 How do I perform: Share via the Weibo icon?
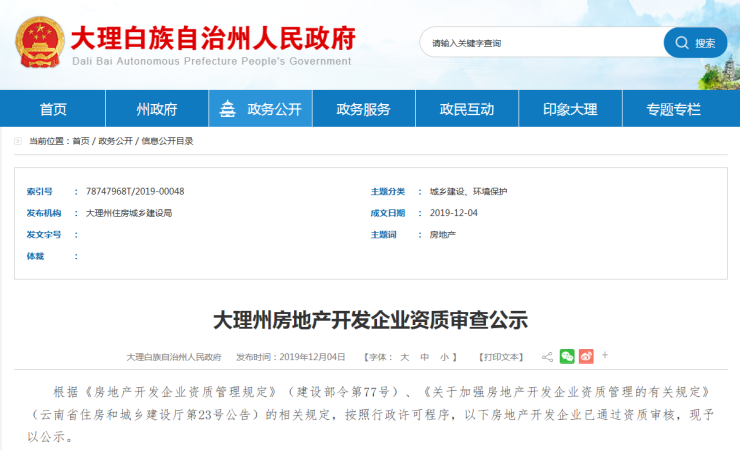[586, 357]
